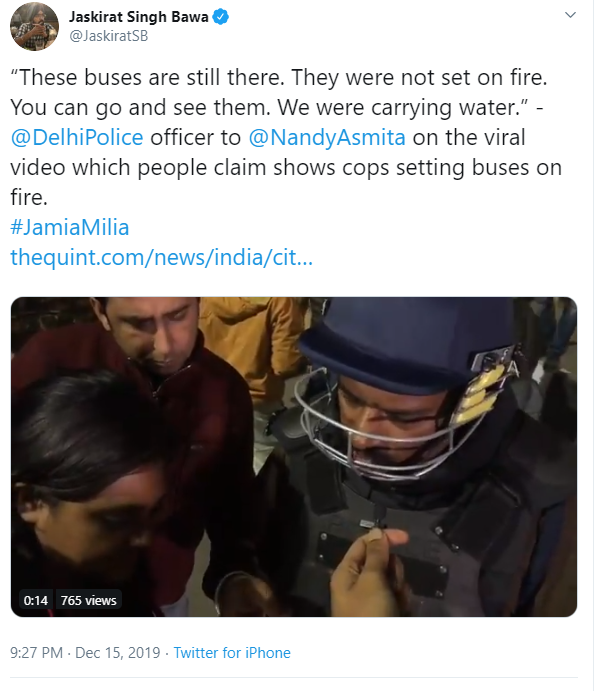The image size is (594, 691).
Task: Follow the thequint.com article link
Action: click(x=162, y=257)
